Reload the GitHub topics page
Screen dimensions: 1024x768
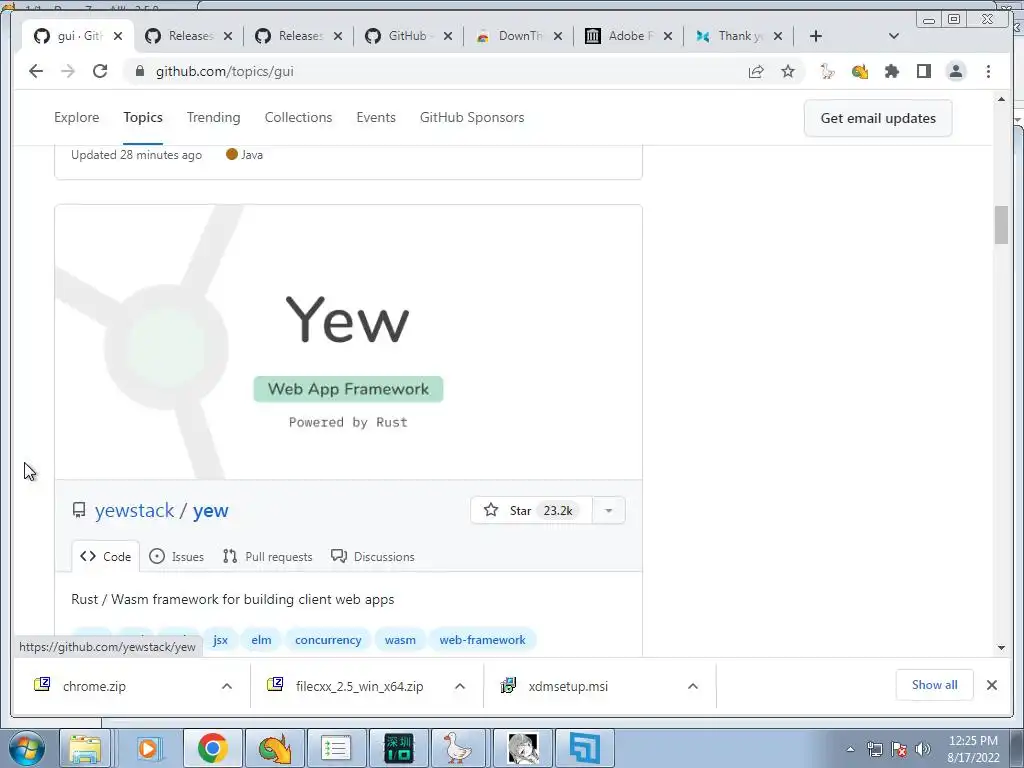pos(100,71)
